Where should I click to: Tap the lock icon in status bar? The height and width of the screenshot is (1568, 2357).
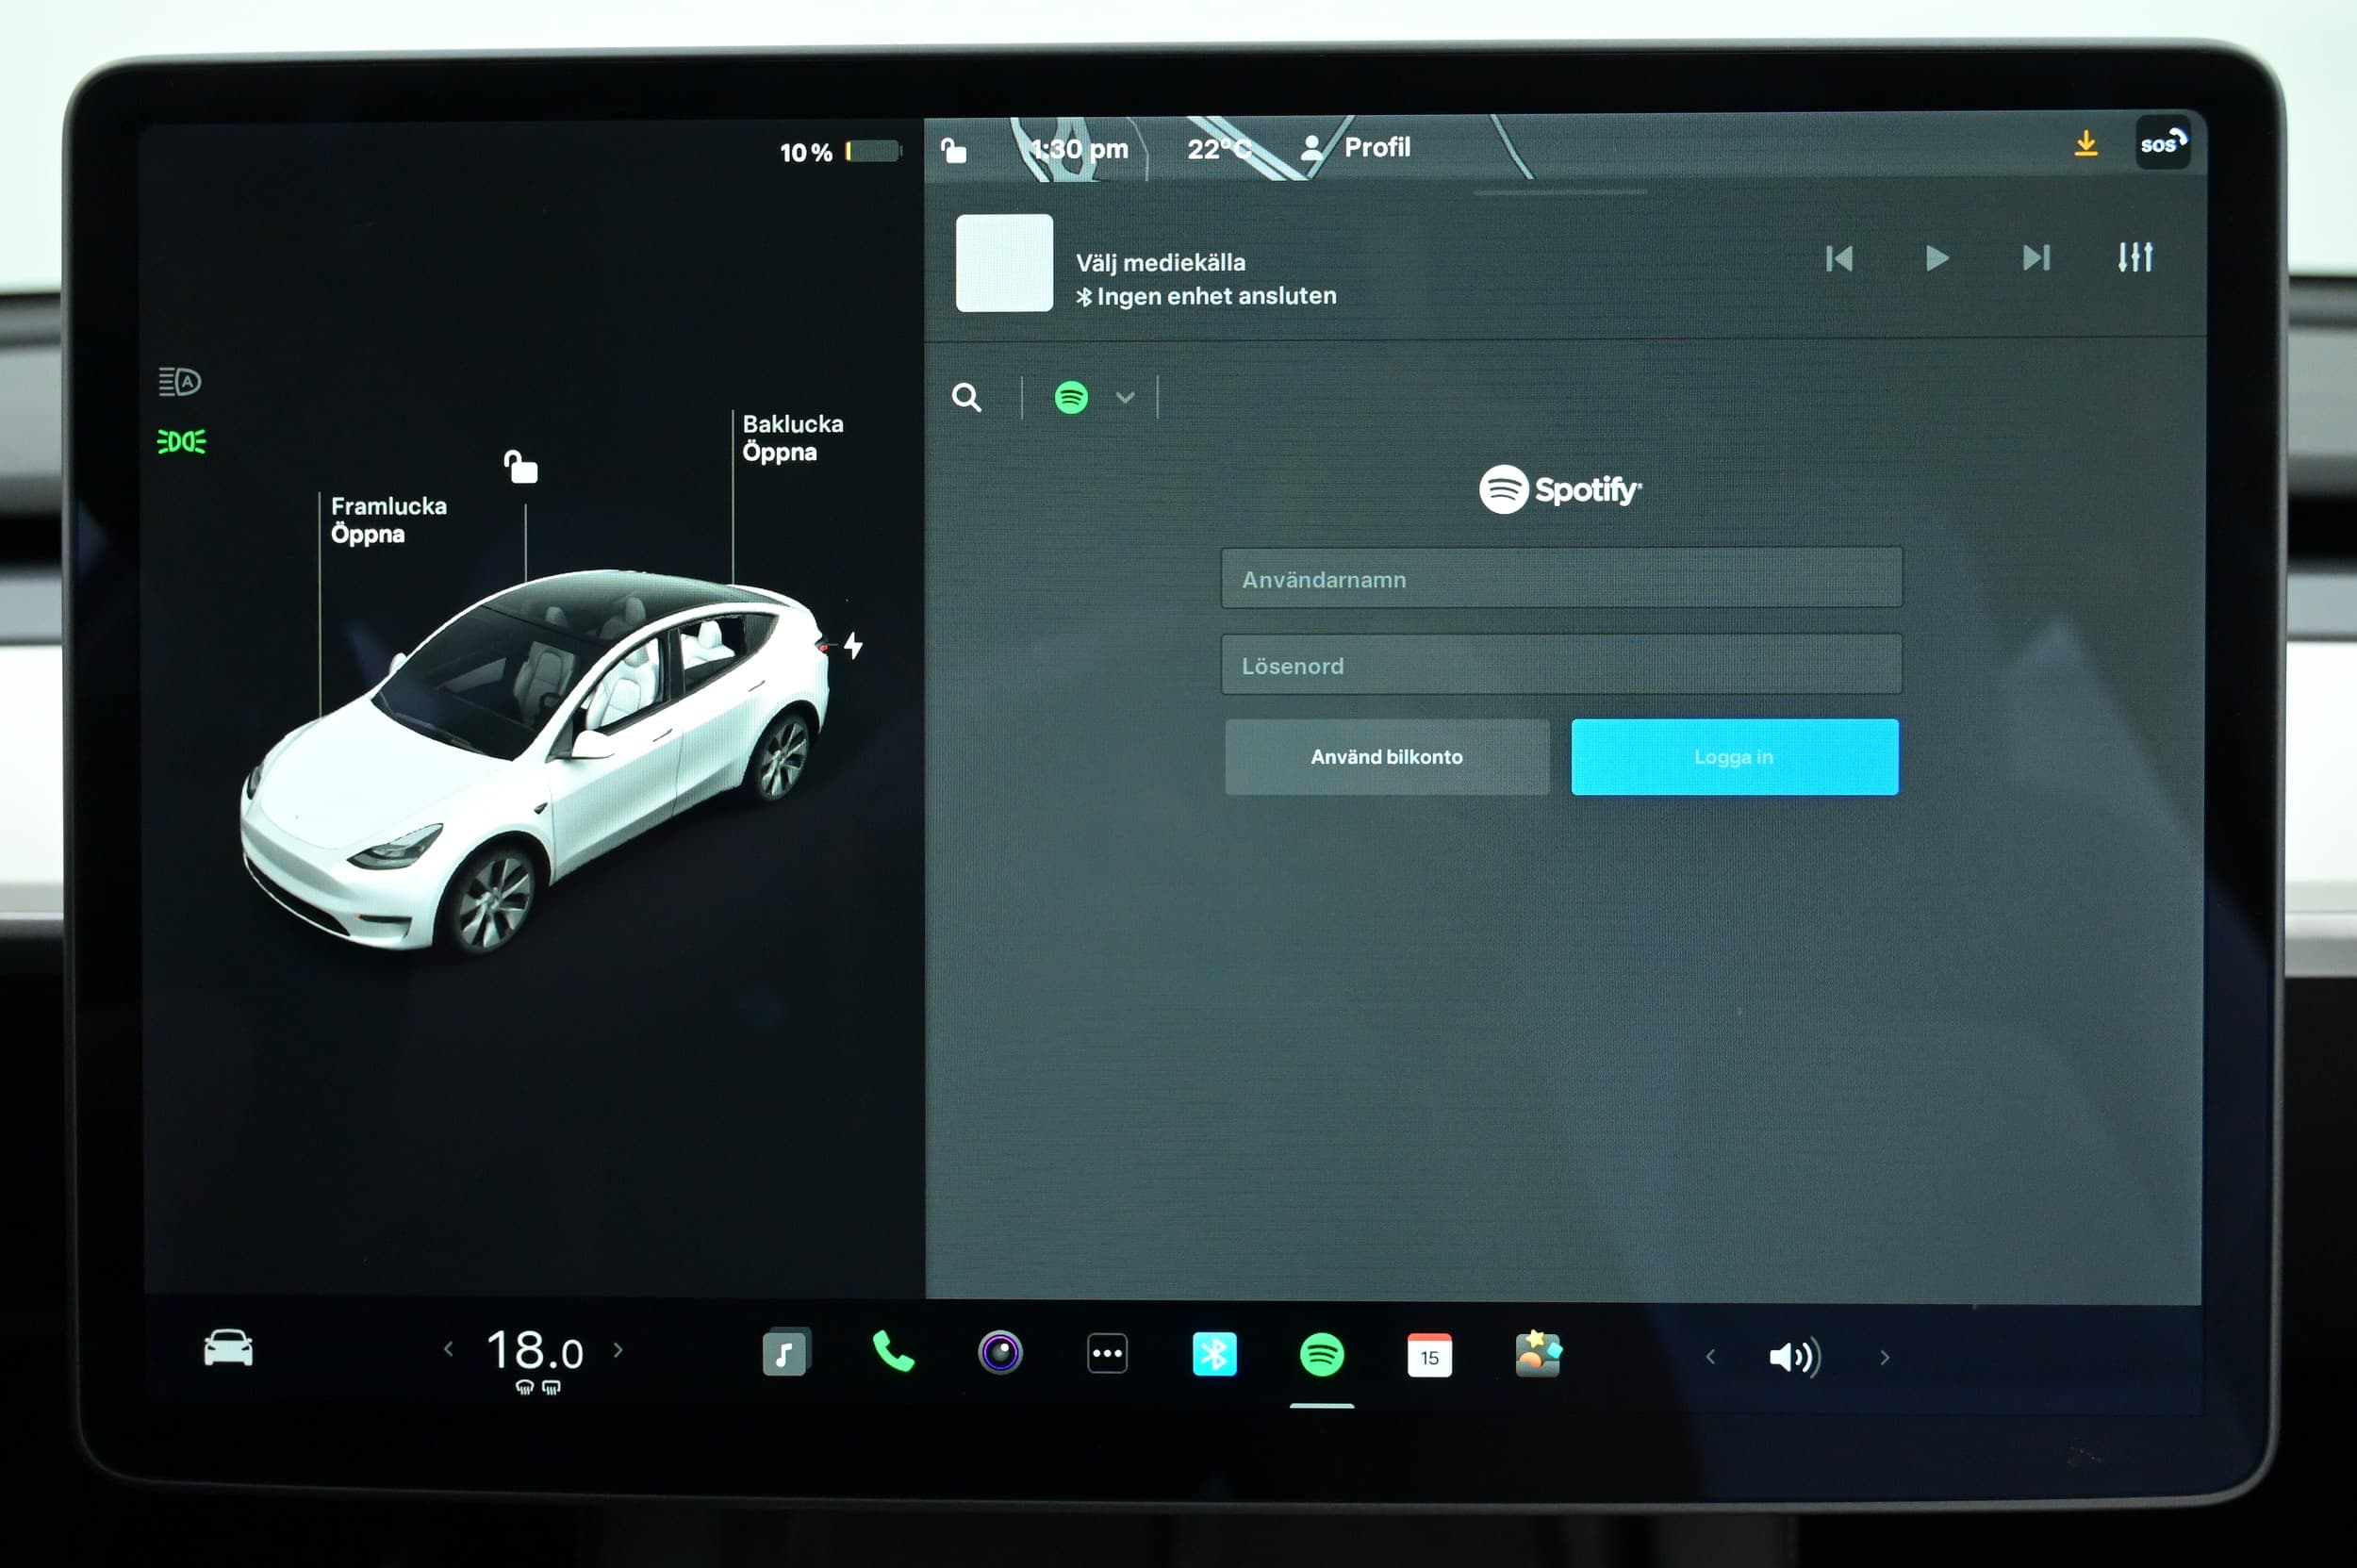tap(954, 150)
